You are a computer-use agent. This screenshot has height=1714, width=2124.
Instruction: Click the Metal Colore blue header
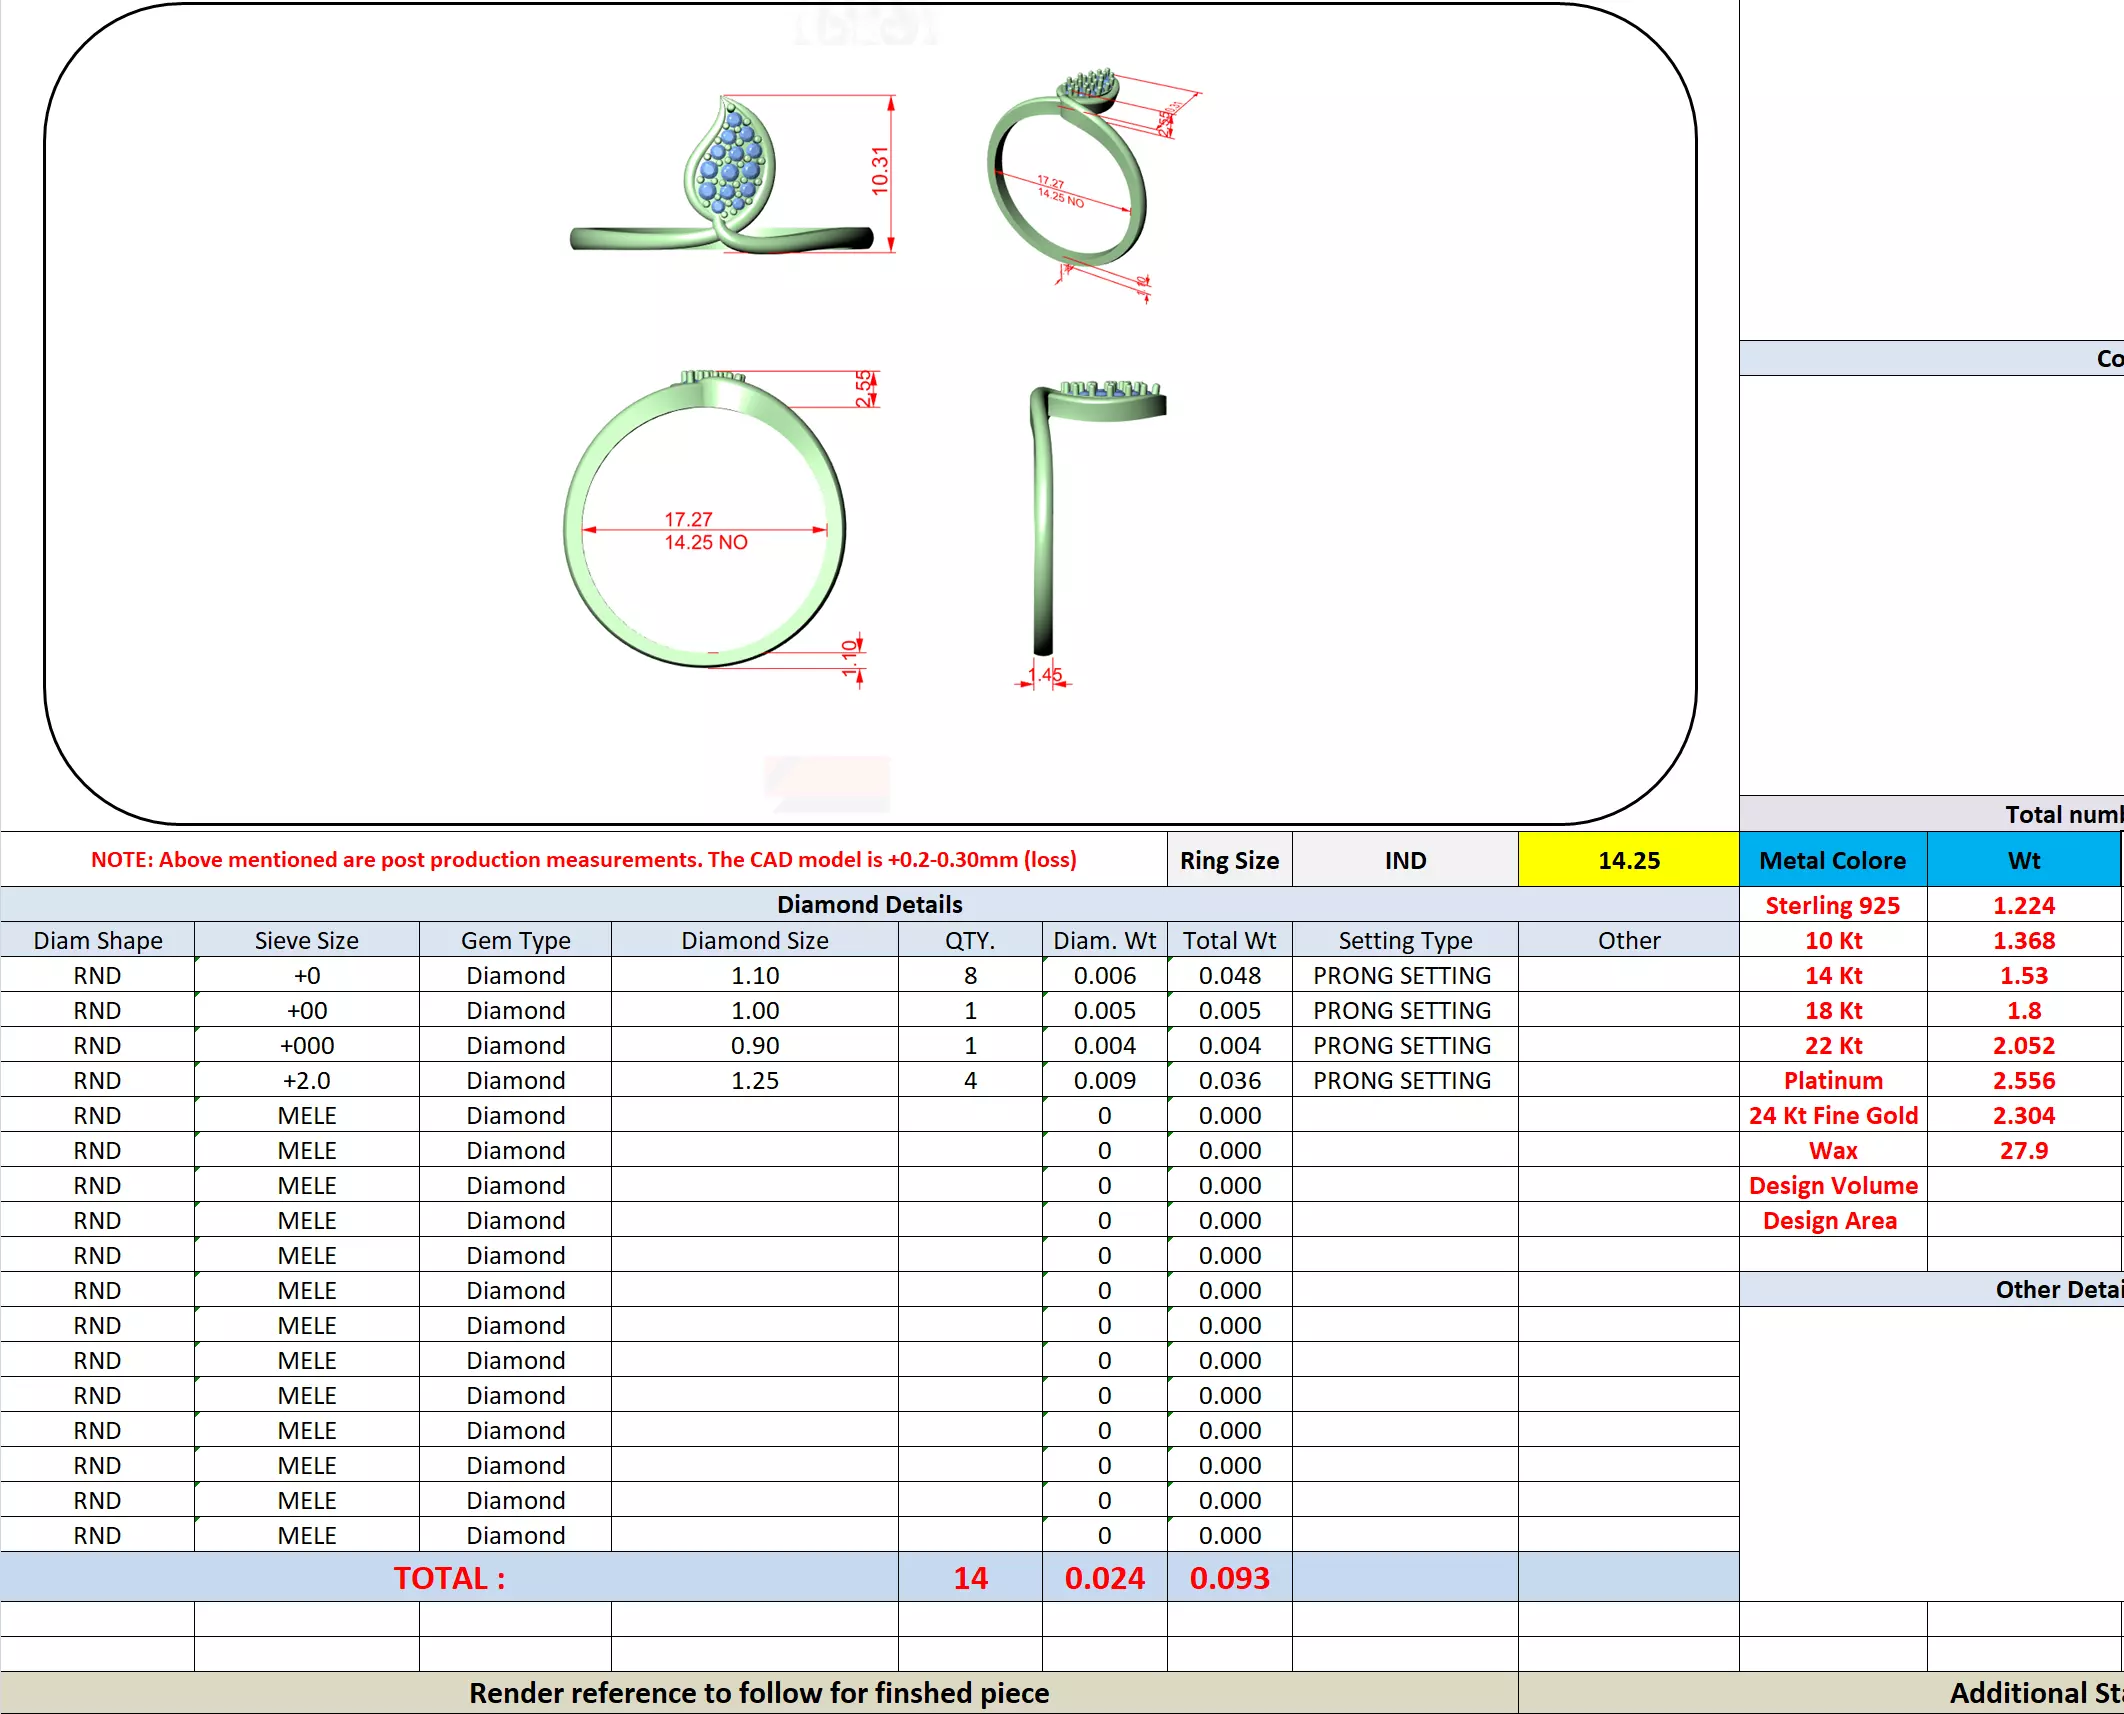coord(1832,860)
